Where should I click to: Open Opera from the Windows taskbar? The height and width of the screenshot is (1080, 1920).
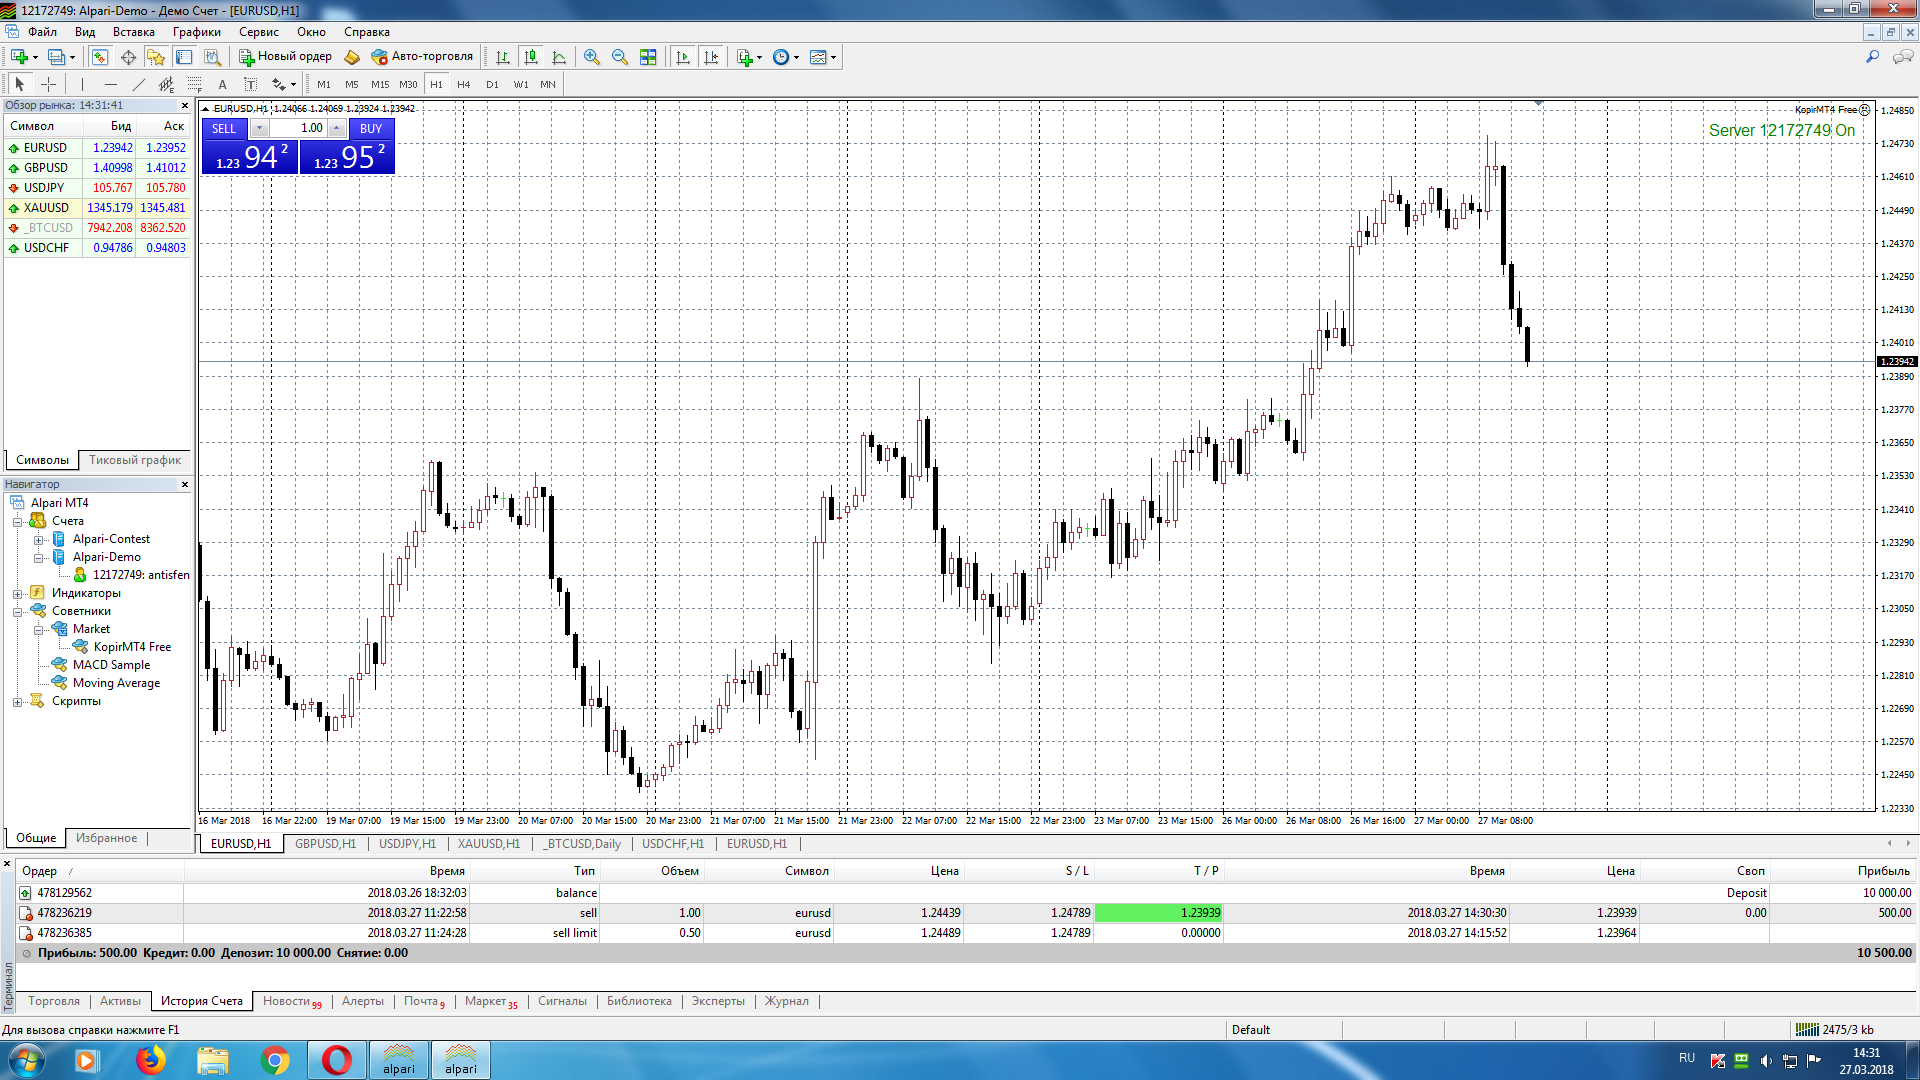coord(336,1060)
